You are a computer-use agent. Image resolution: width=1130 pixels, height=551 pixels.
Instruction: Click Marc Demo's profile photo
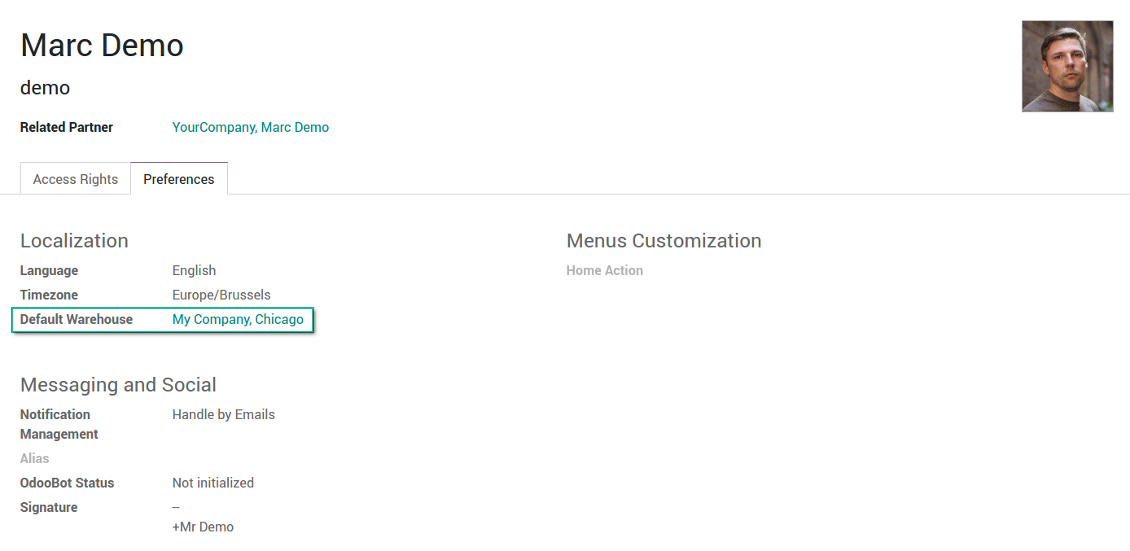(x=1067, y=66)
